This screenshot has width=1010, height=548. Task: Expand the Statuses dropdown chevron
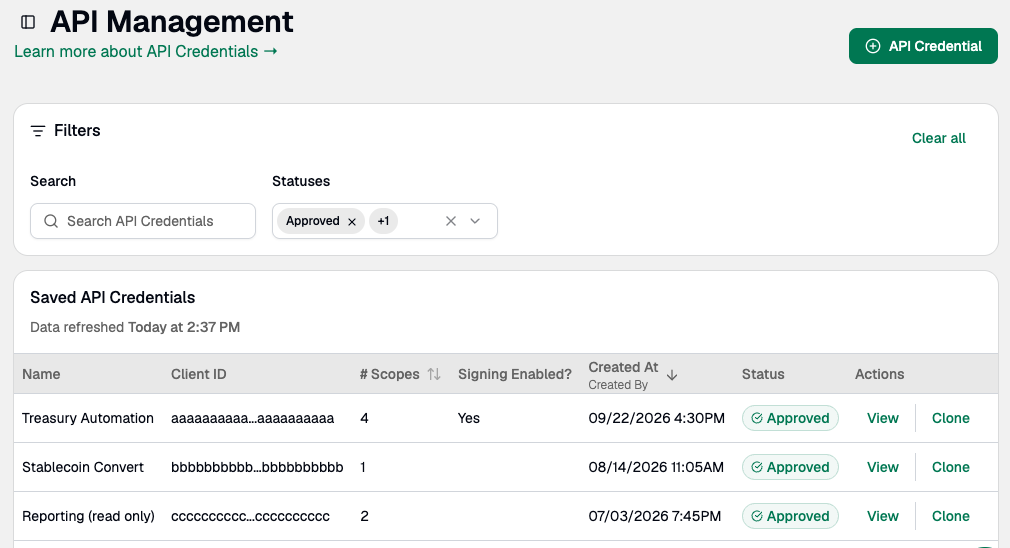(475, 221)
